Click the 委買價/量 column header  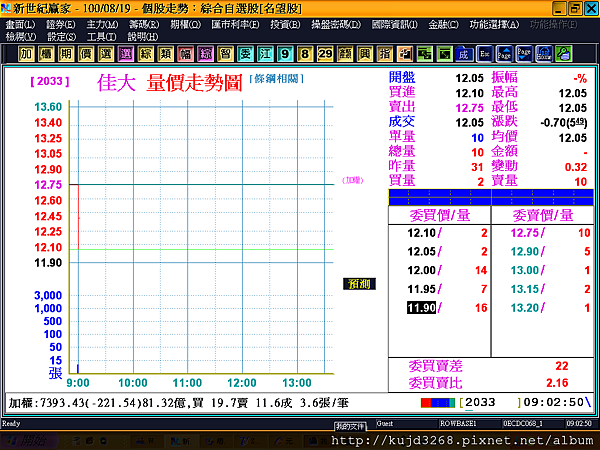click(440, 215)
